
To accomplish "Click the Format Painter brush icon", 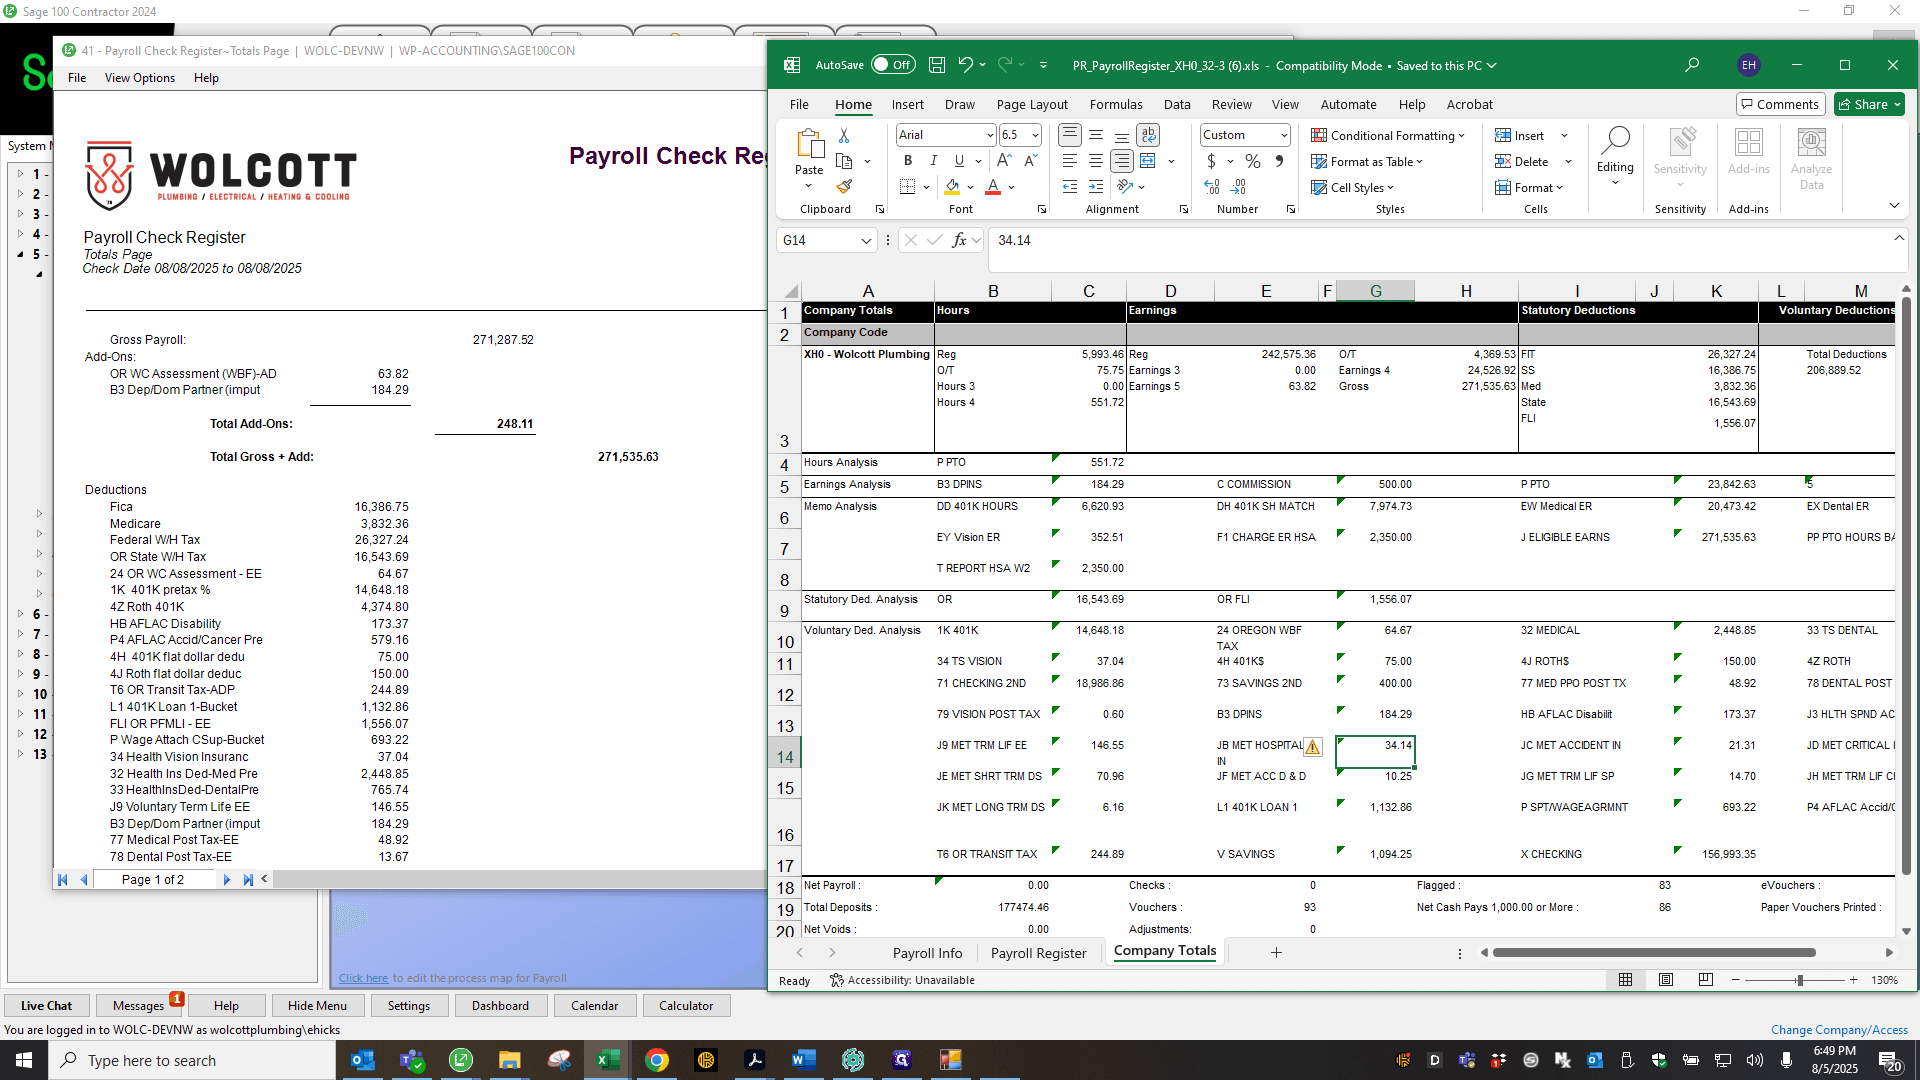I will tap(845, 186).
